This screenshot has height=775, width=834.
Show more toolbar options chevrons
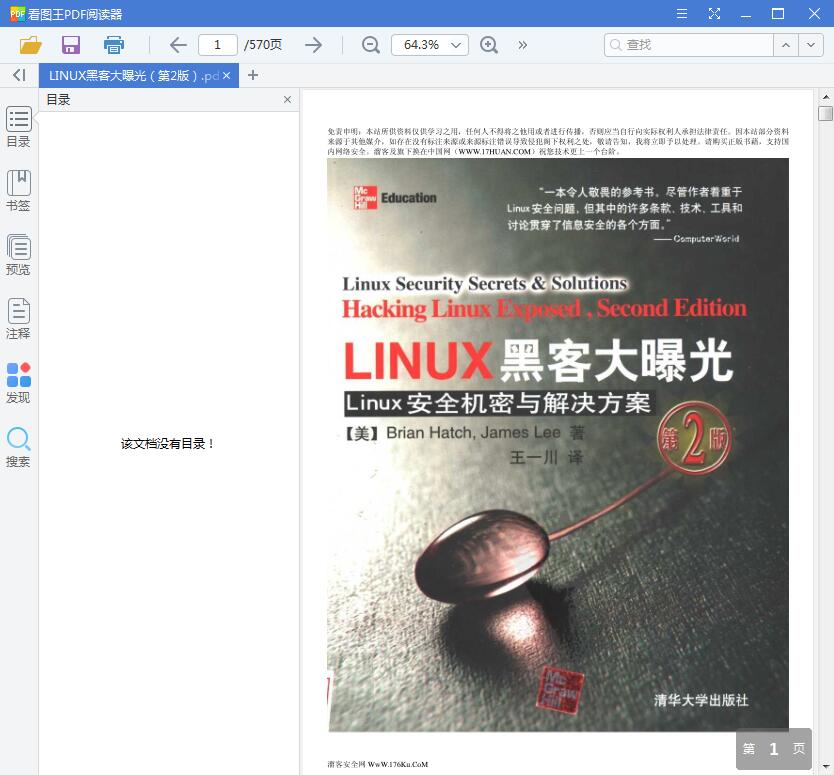522,45
